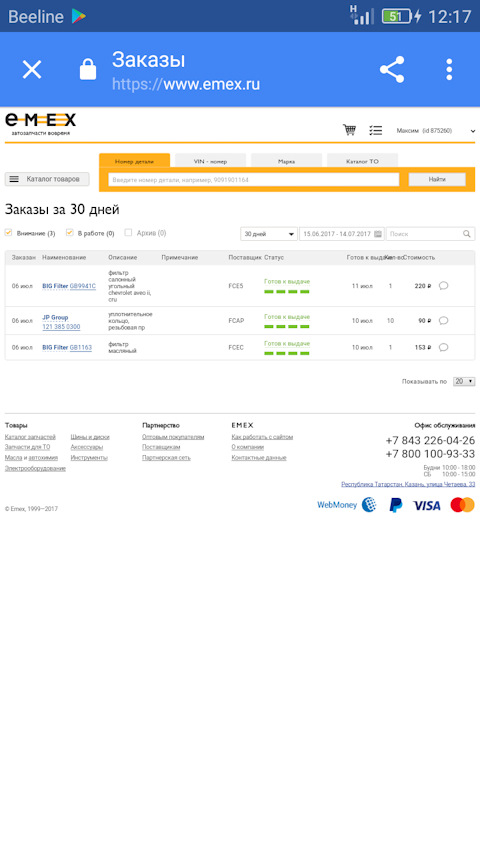This screenshot has height=854, width=480.
Task: Click phone number +7 800 100-93-33
Action: pos(430,454)
